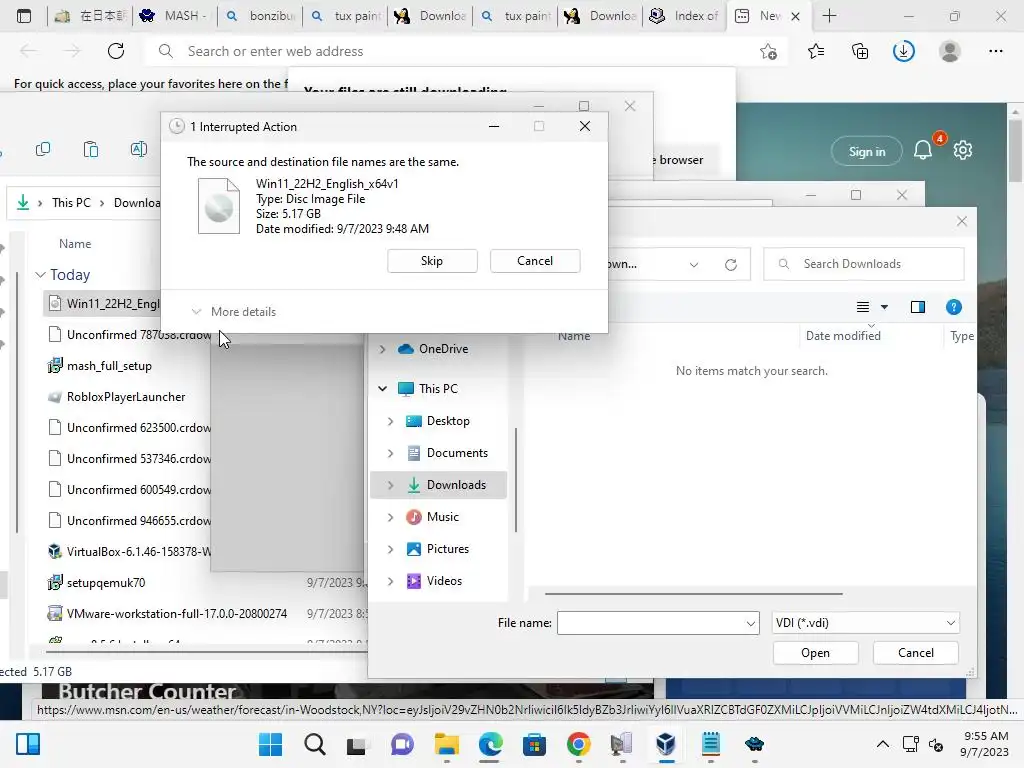Select the mash_full_setup file

109,366
